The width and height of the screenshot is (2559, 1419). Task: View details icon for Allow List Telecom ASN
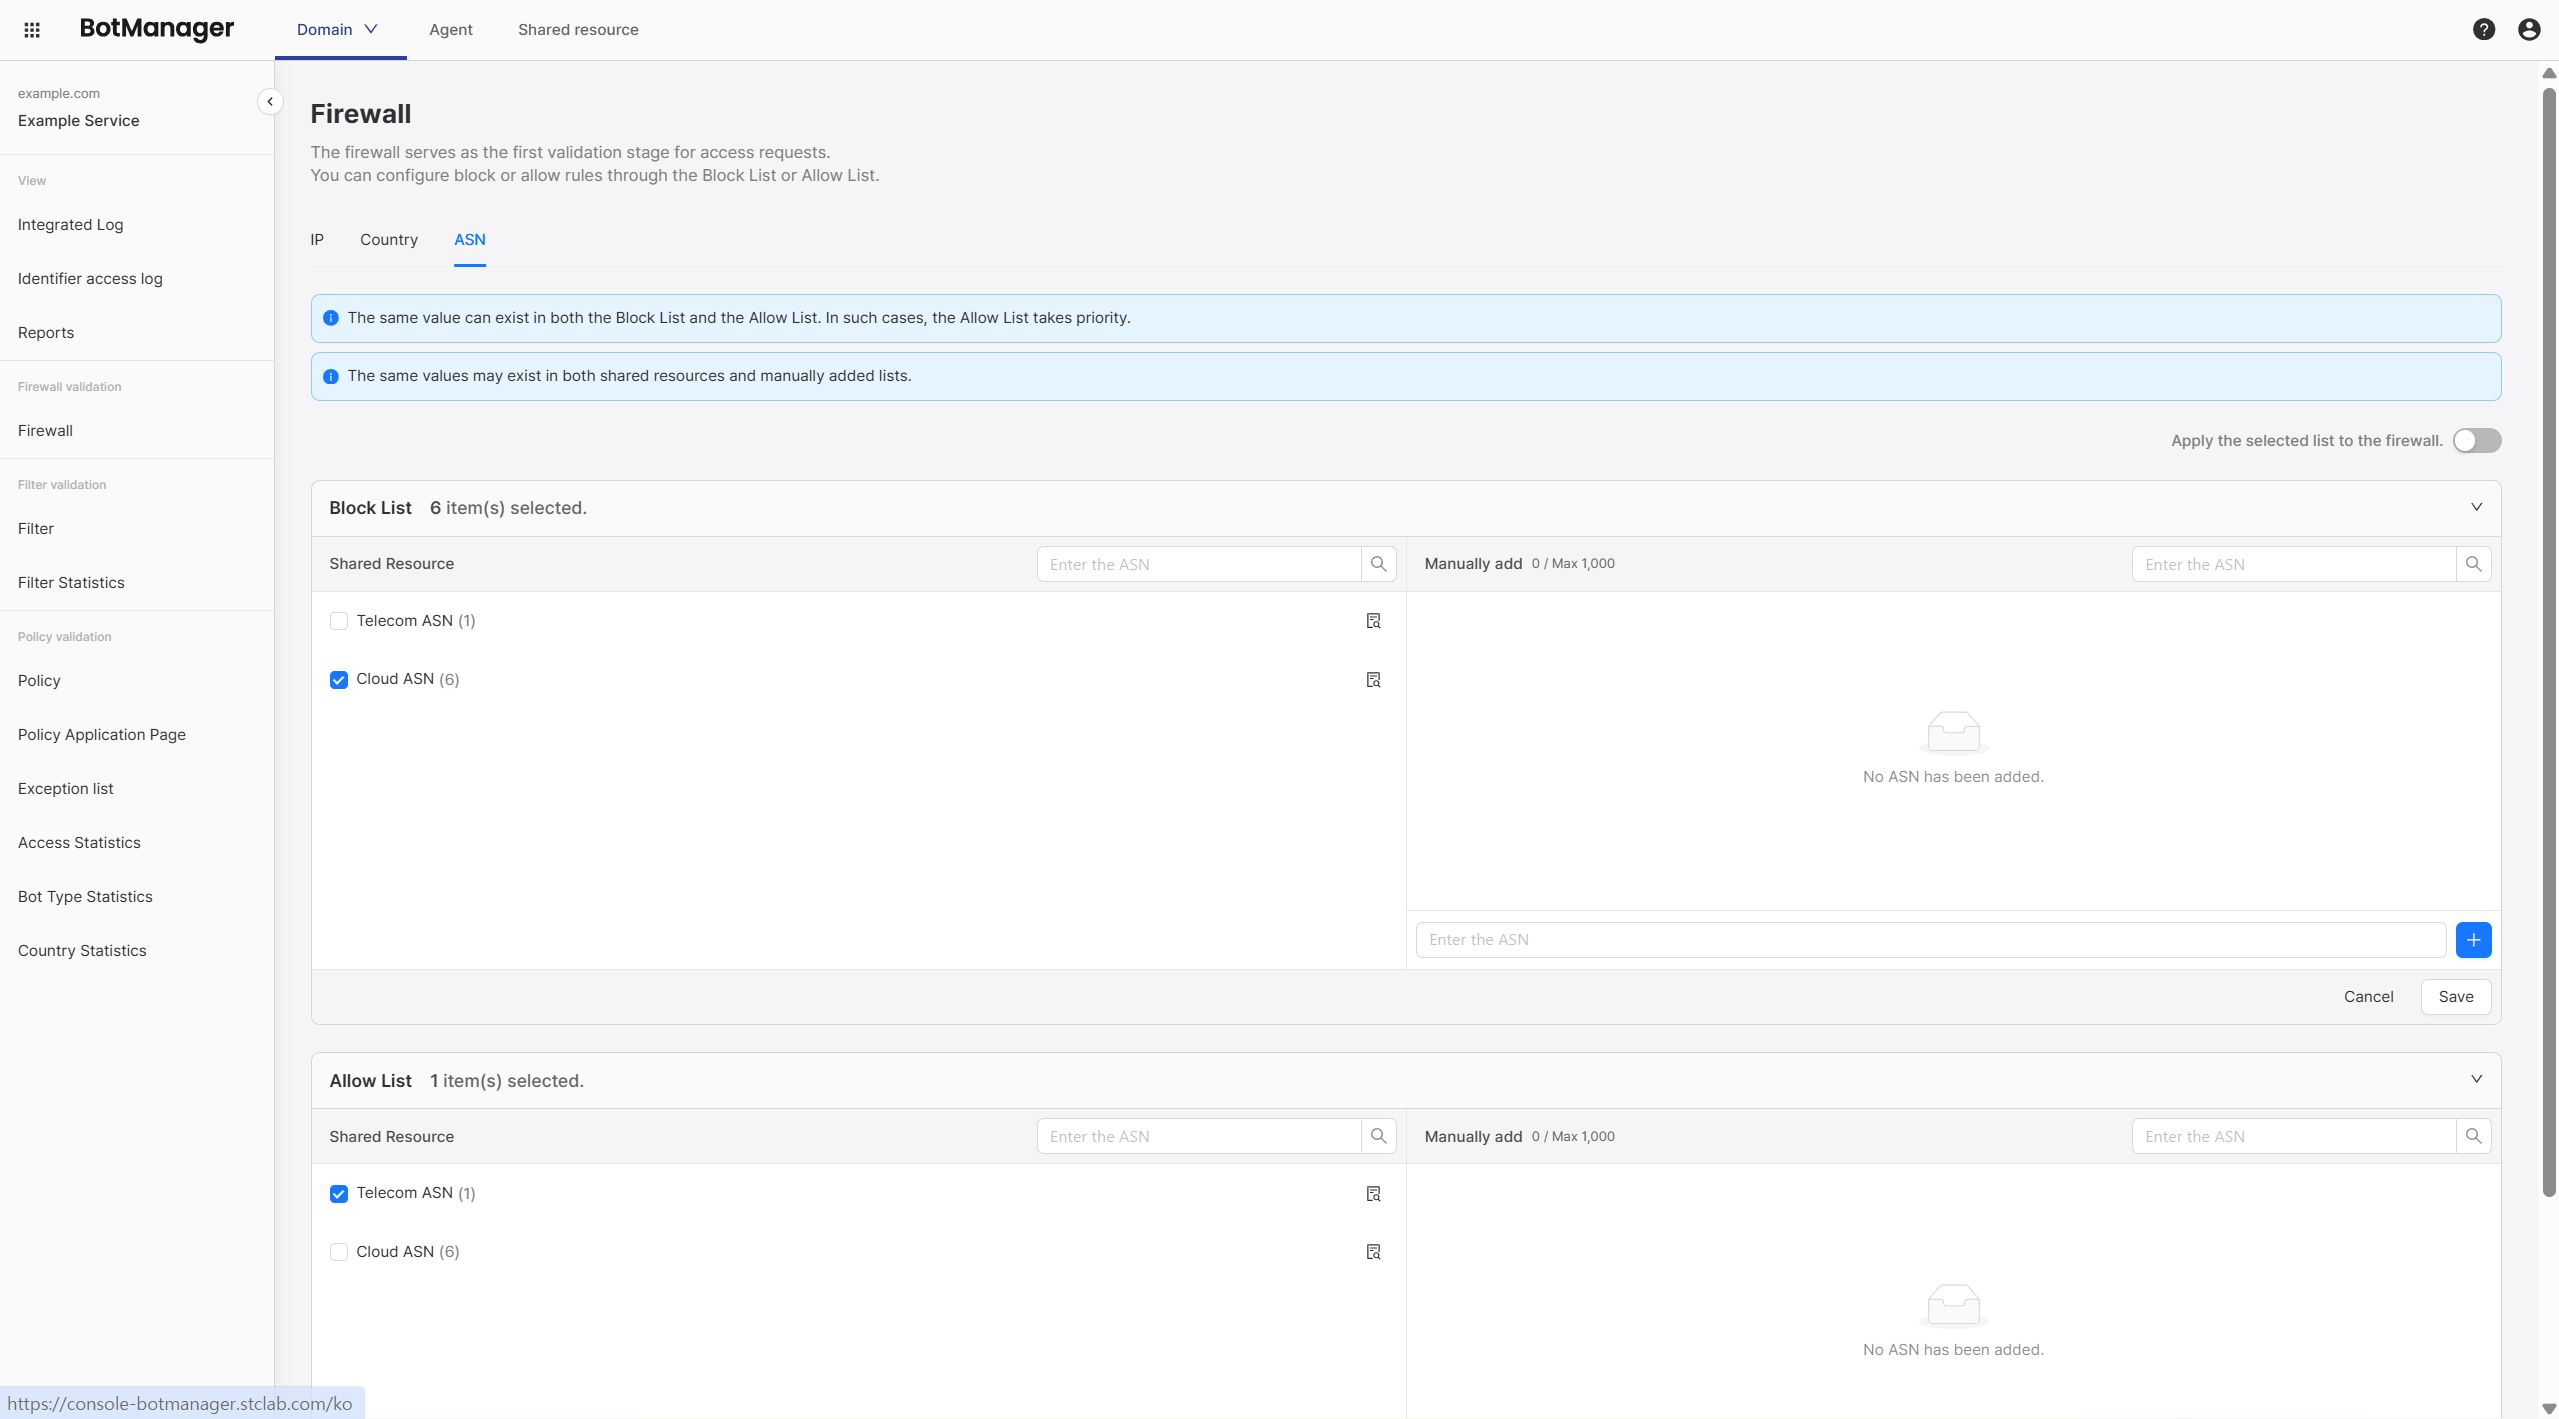coord(1373,1194)
